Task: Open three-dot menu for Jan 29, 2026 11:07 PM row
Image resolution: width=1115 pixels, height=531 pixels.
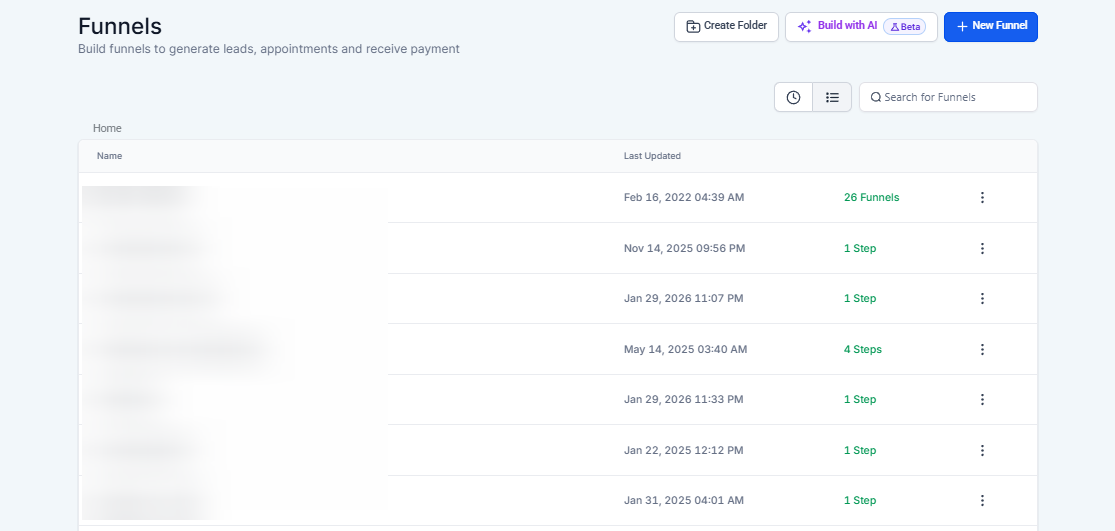Action: tap(982, 298)
